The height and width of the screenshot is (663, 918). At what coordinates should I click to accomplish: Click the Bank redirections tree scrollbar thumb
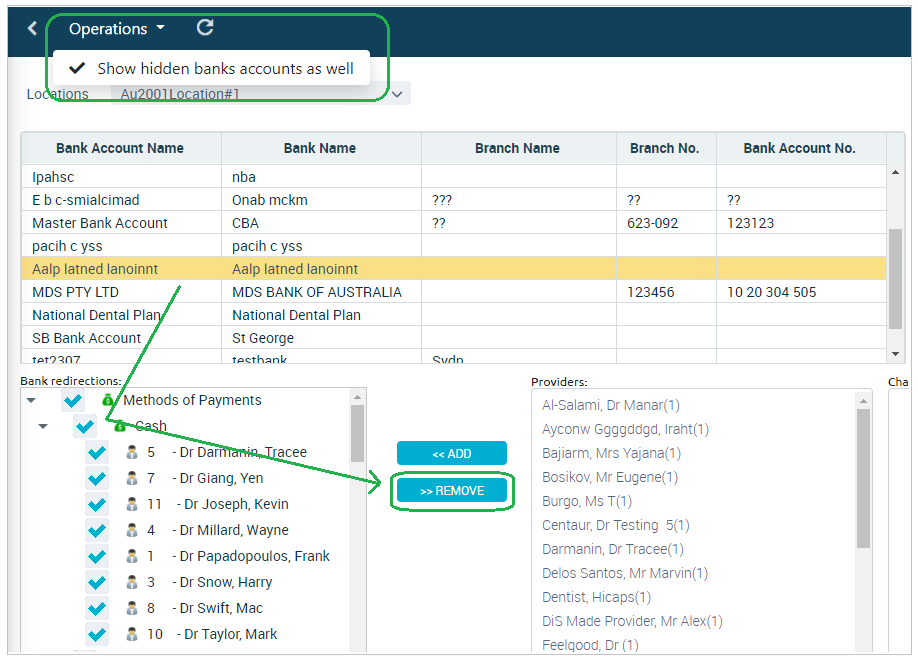(x=357, y=433)
